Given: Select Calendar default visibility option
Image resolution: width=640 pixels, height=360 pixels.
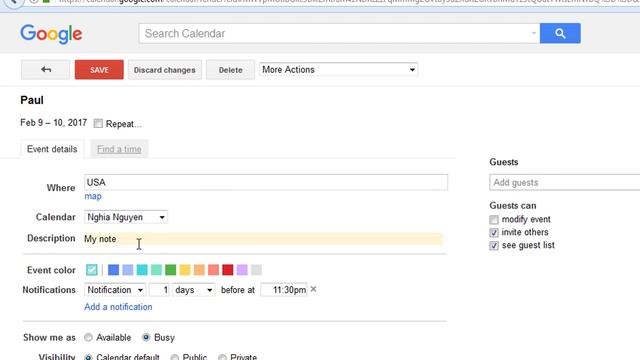Looking at the screenshot, I should [88, 357].
